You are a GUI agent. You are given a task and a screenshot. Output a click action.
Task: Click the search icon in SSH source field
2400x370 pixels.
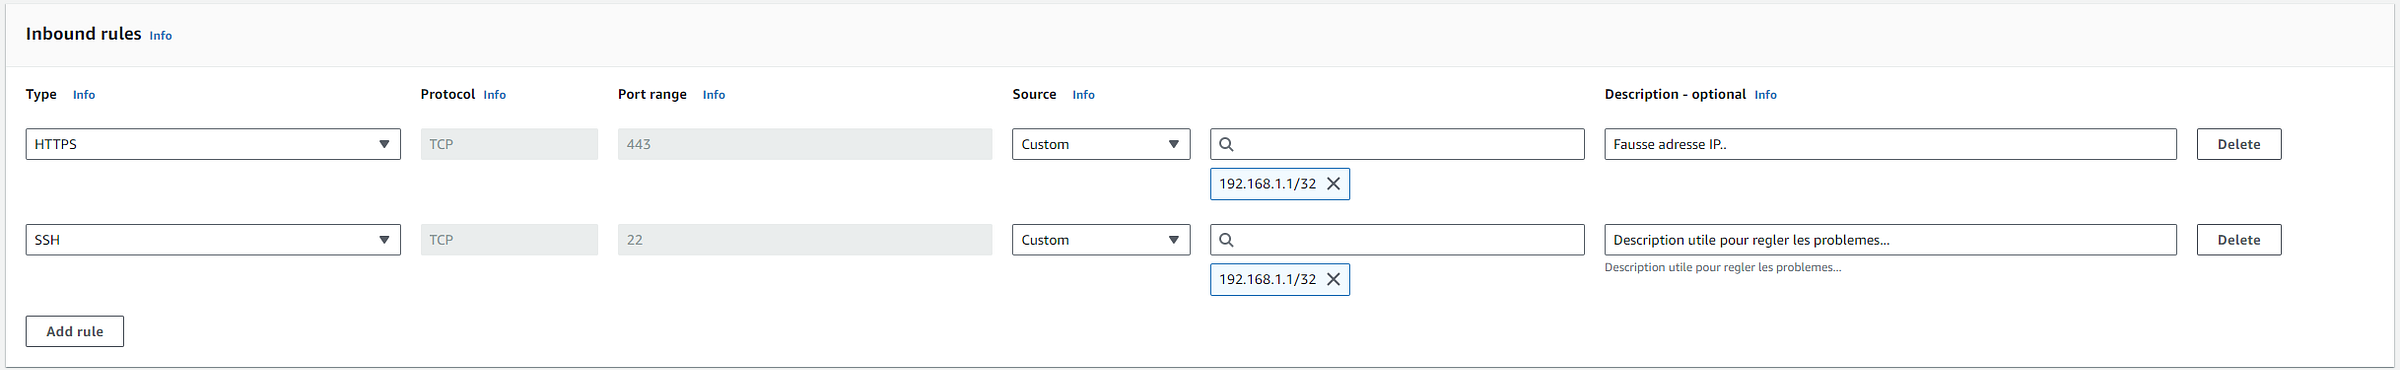[x=1227, y=240]
